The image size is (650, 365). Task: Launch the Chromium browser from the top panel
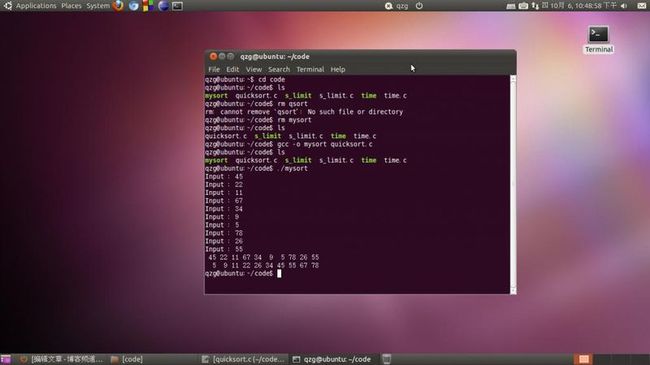point(133,6)
